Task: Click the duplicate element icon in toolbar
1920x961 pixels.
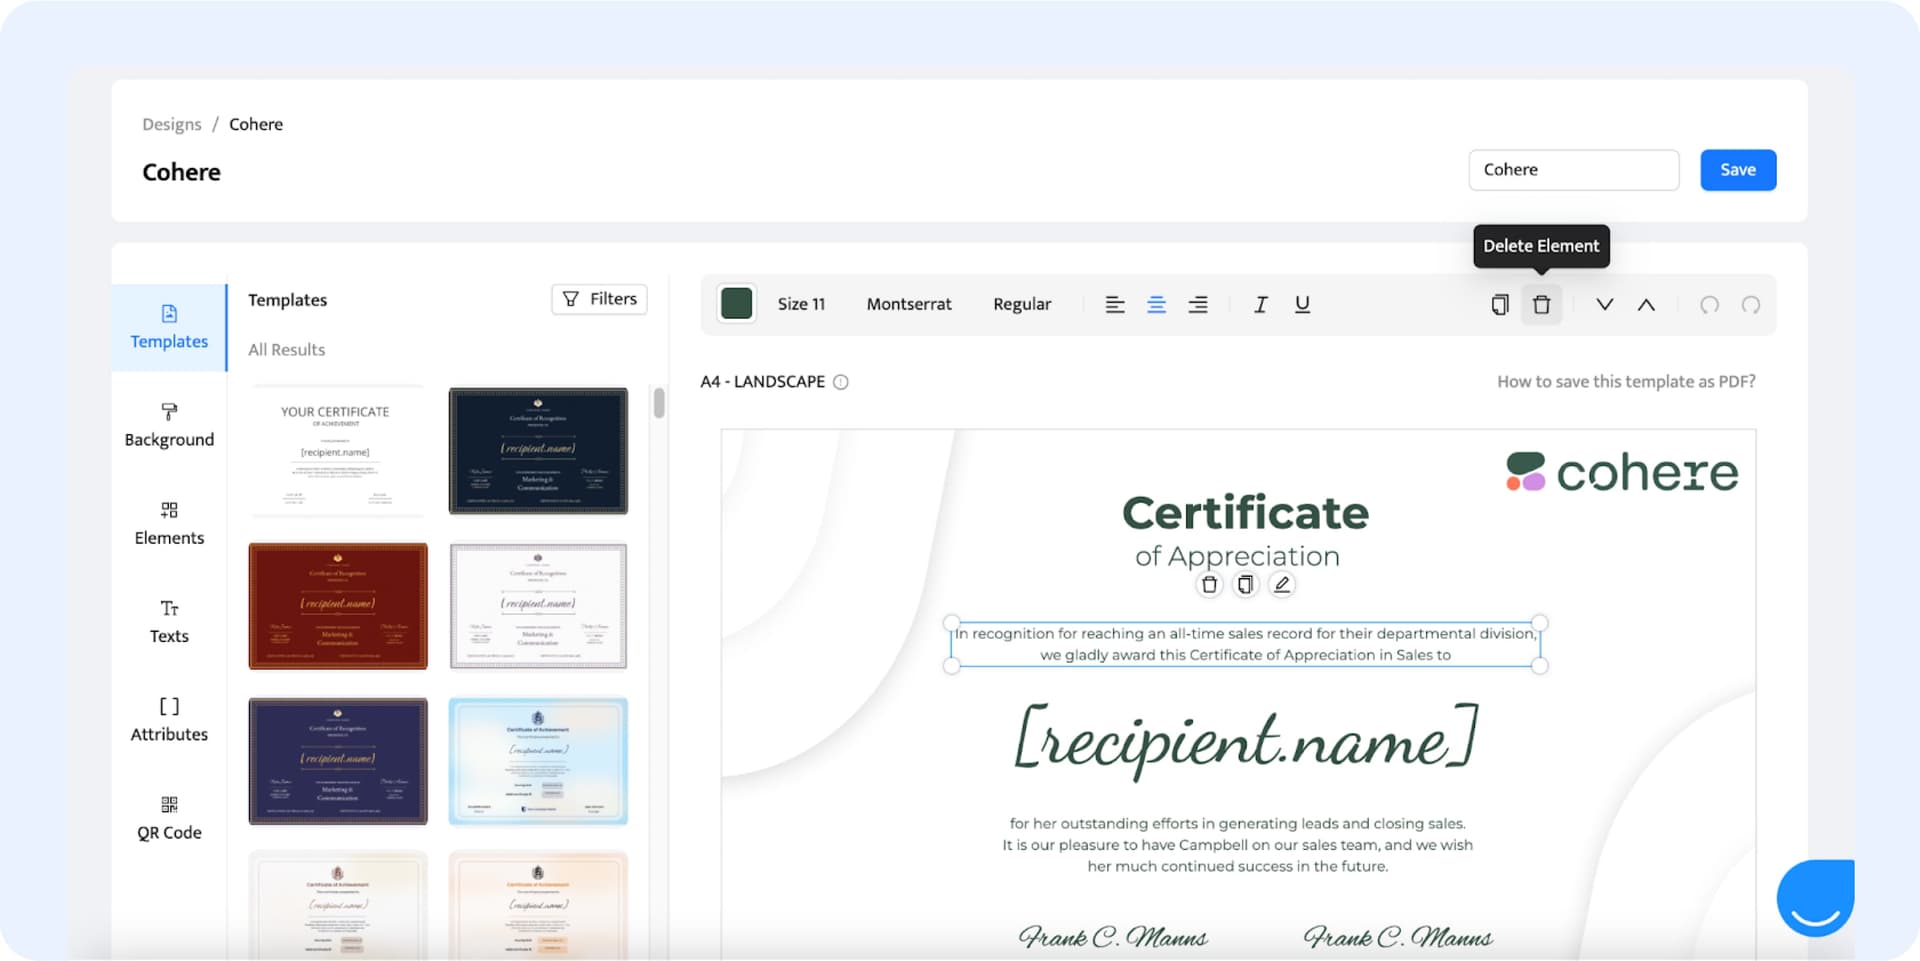Action: pyautogui.click(x=1499, y=305)
